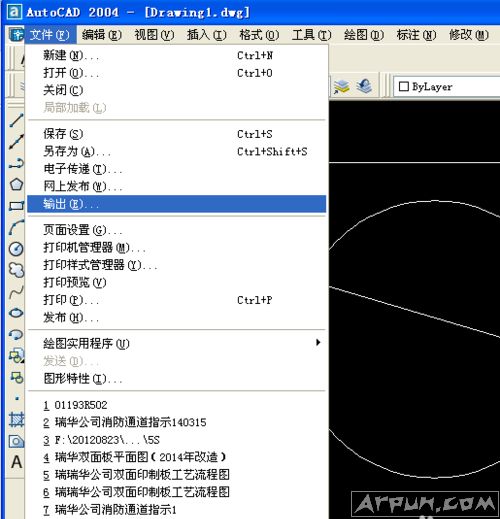Screen dimensions: 500x519
Task: Click the drawing document icon in menu bar
Action: pos(16,34)
